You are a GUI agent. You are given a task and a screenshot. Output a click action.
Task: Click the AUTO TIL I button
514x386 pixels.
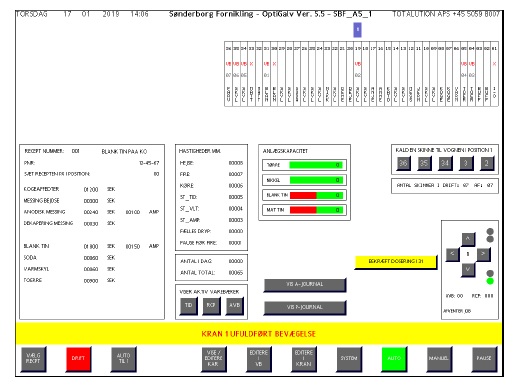pos(123,358)
